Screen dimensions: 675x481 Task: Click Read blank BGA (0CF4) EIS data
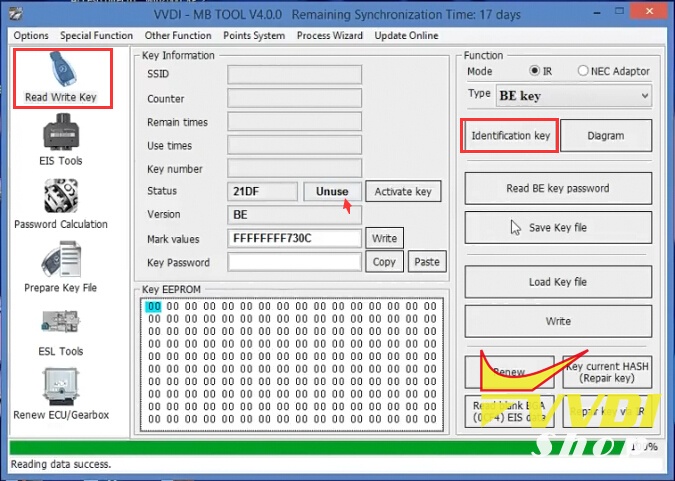(509, 412)
